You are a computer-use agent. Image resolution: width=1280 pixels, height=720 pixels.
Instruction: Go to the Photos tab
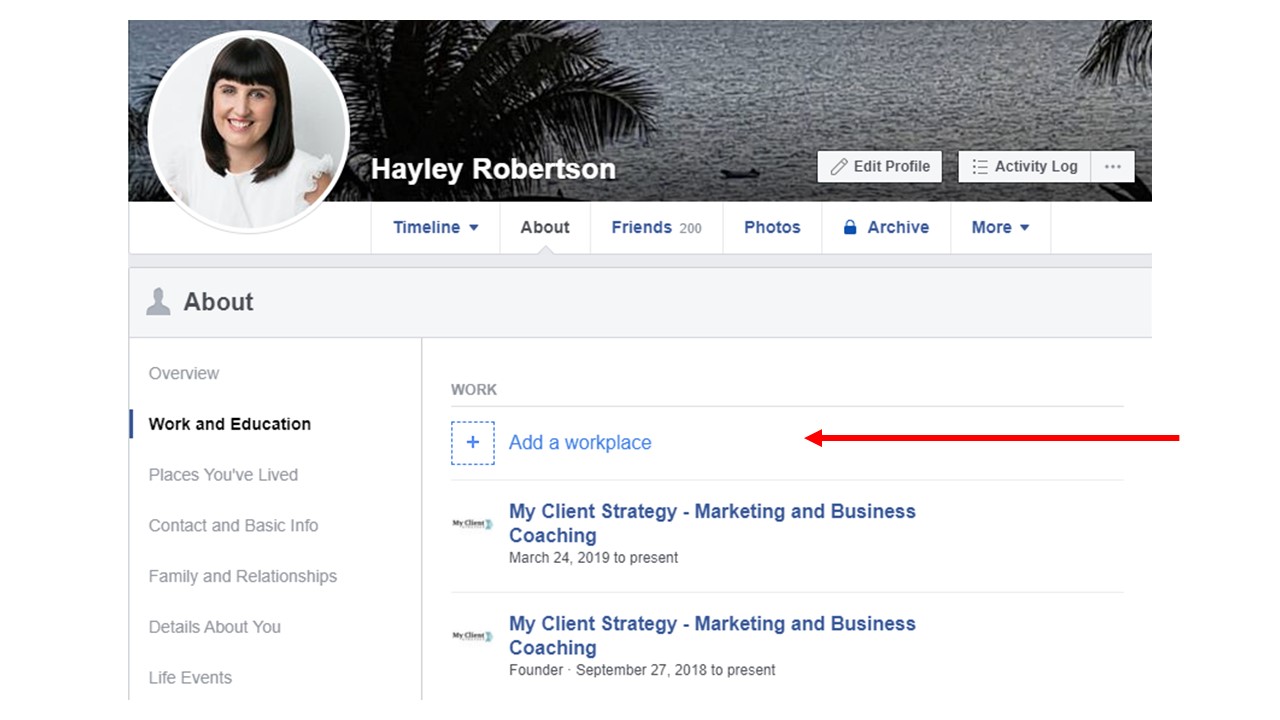(x=772, y=228)
